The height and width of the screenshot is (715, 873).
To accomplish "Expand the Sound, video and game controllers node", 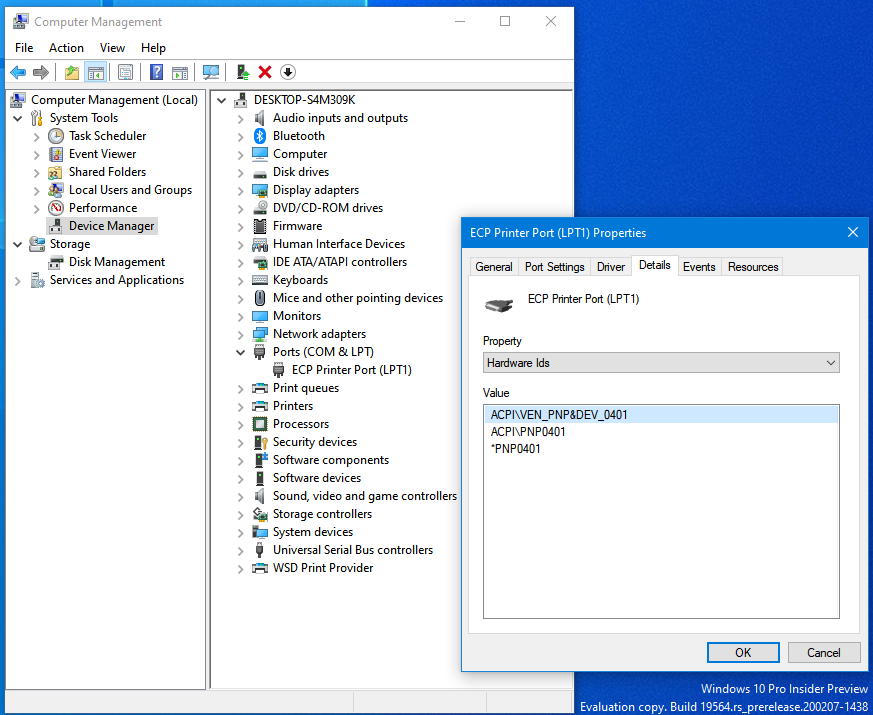I will point(241,497).
